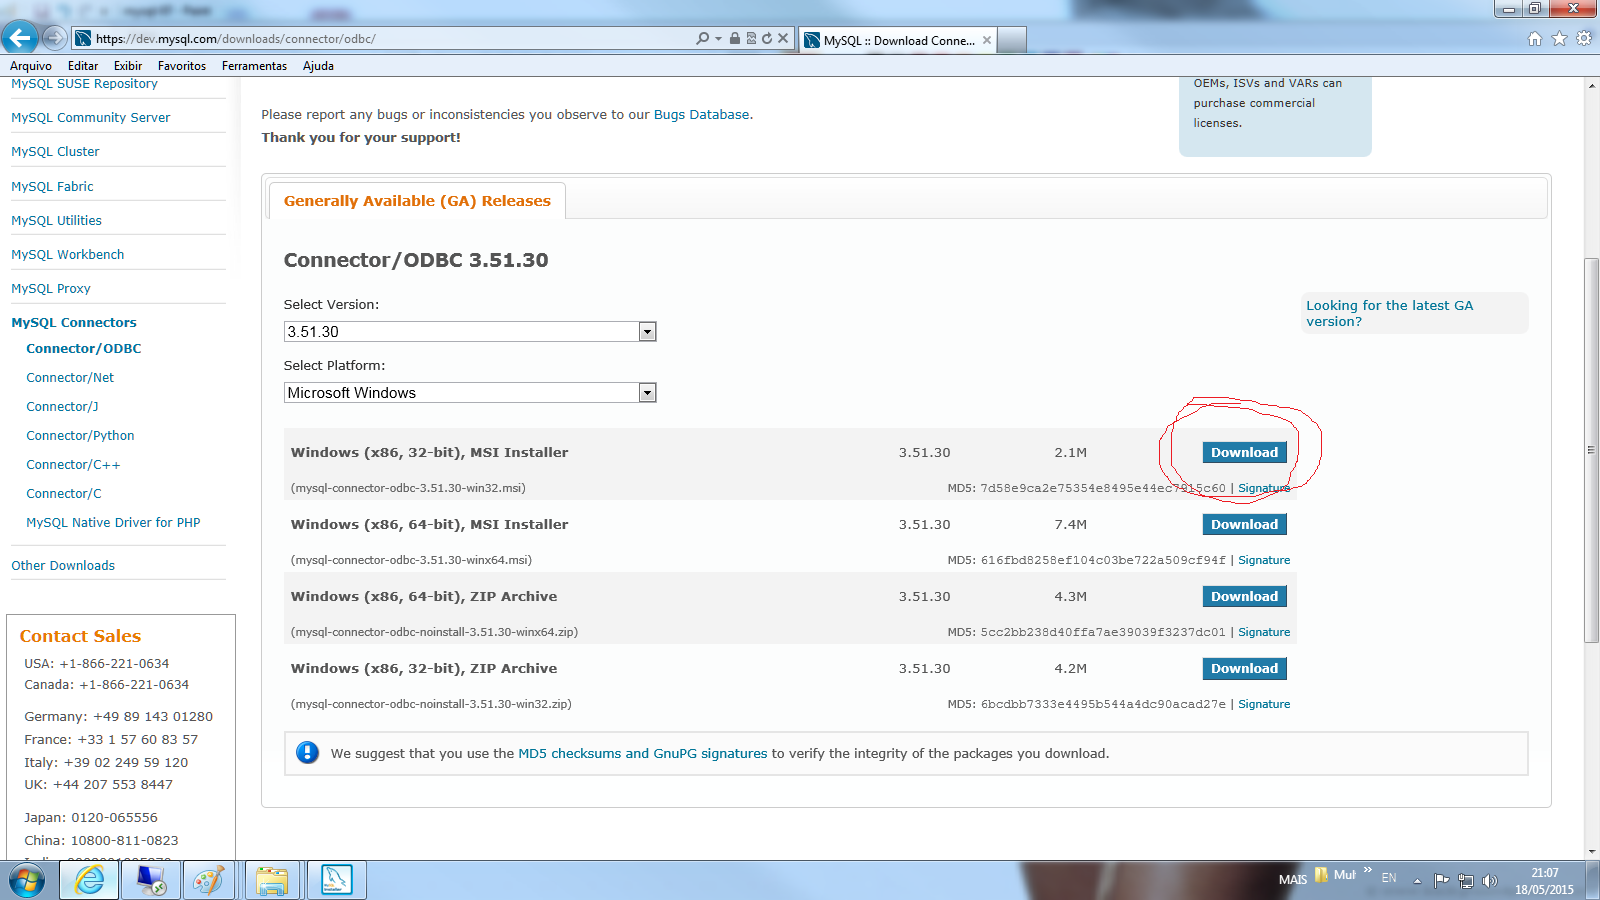Download the 64-bit ZIP Archive

pos(1244,597)
